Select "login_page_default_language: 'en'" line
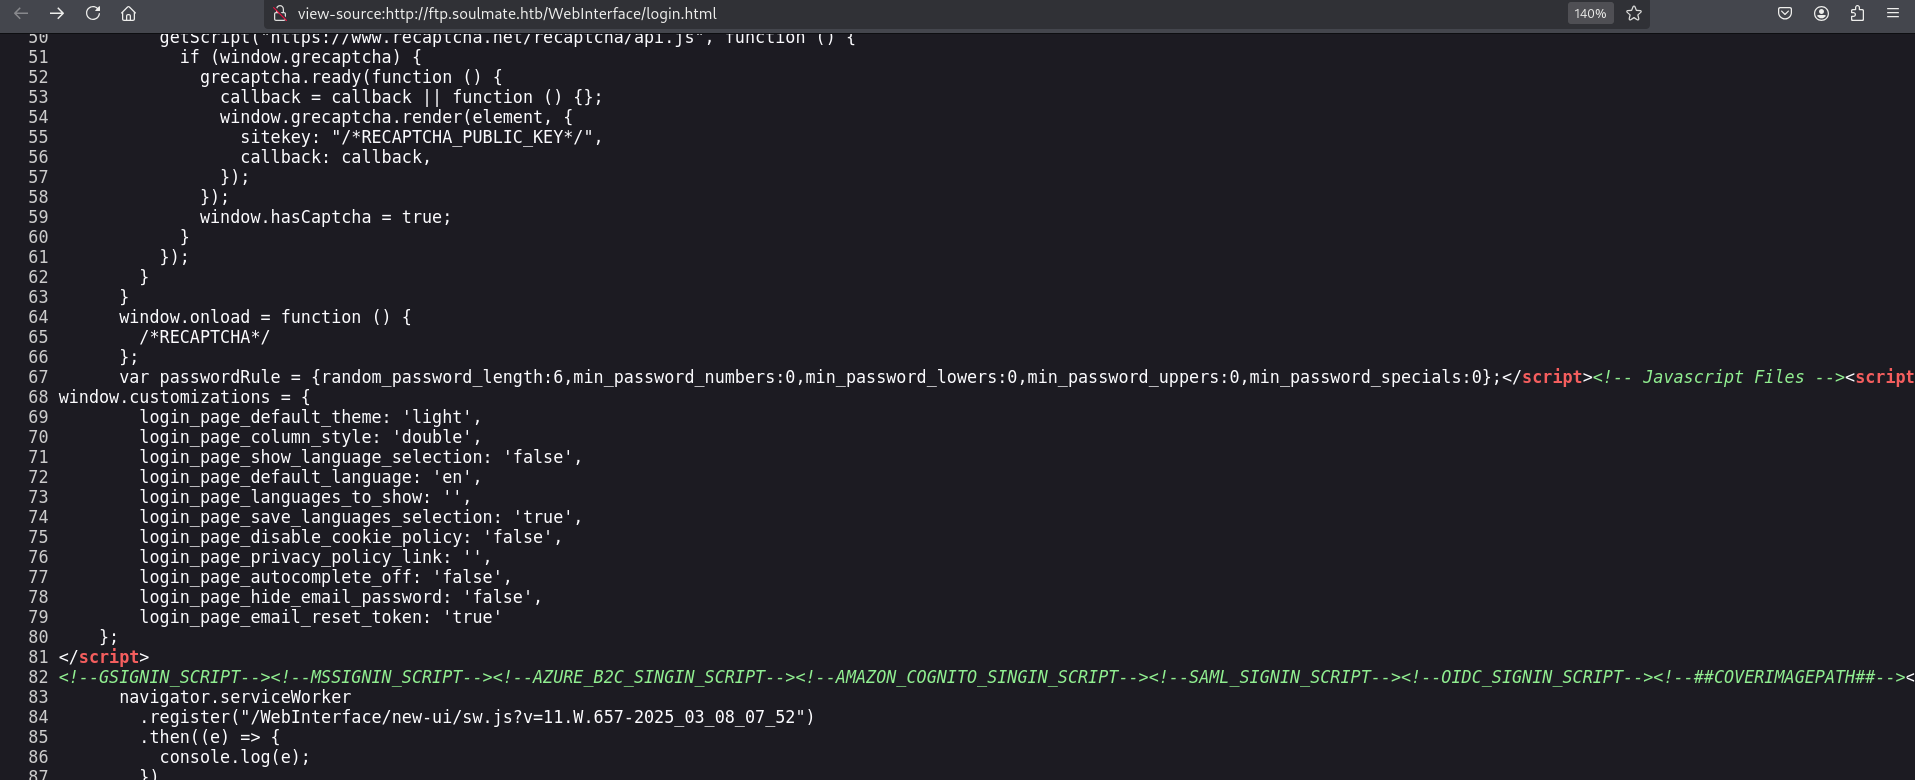Image resolution: width=1915 pixels, height=780 pixels. 310,477
